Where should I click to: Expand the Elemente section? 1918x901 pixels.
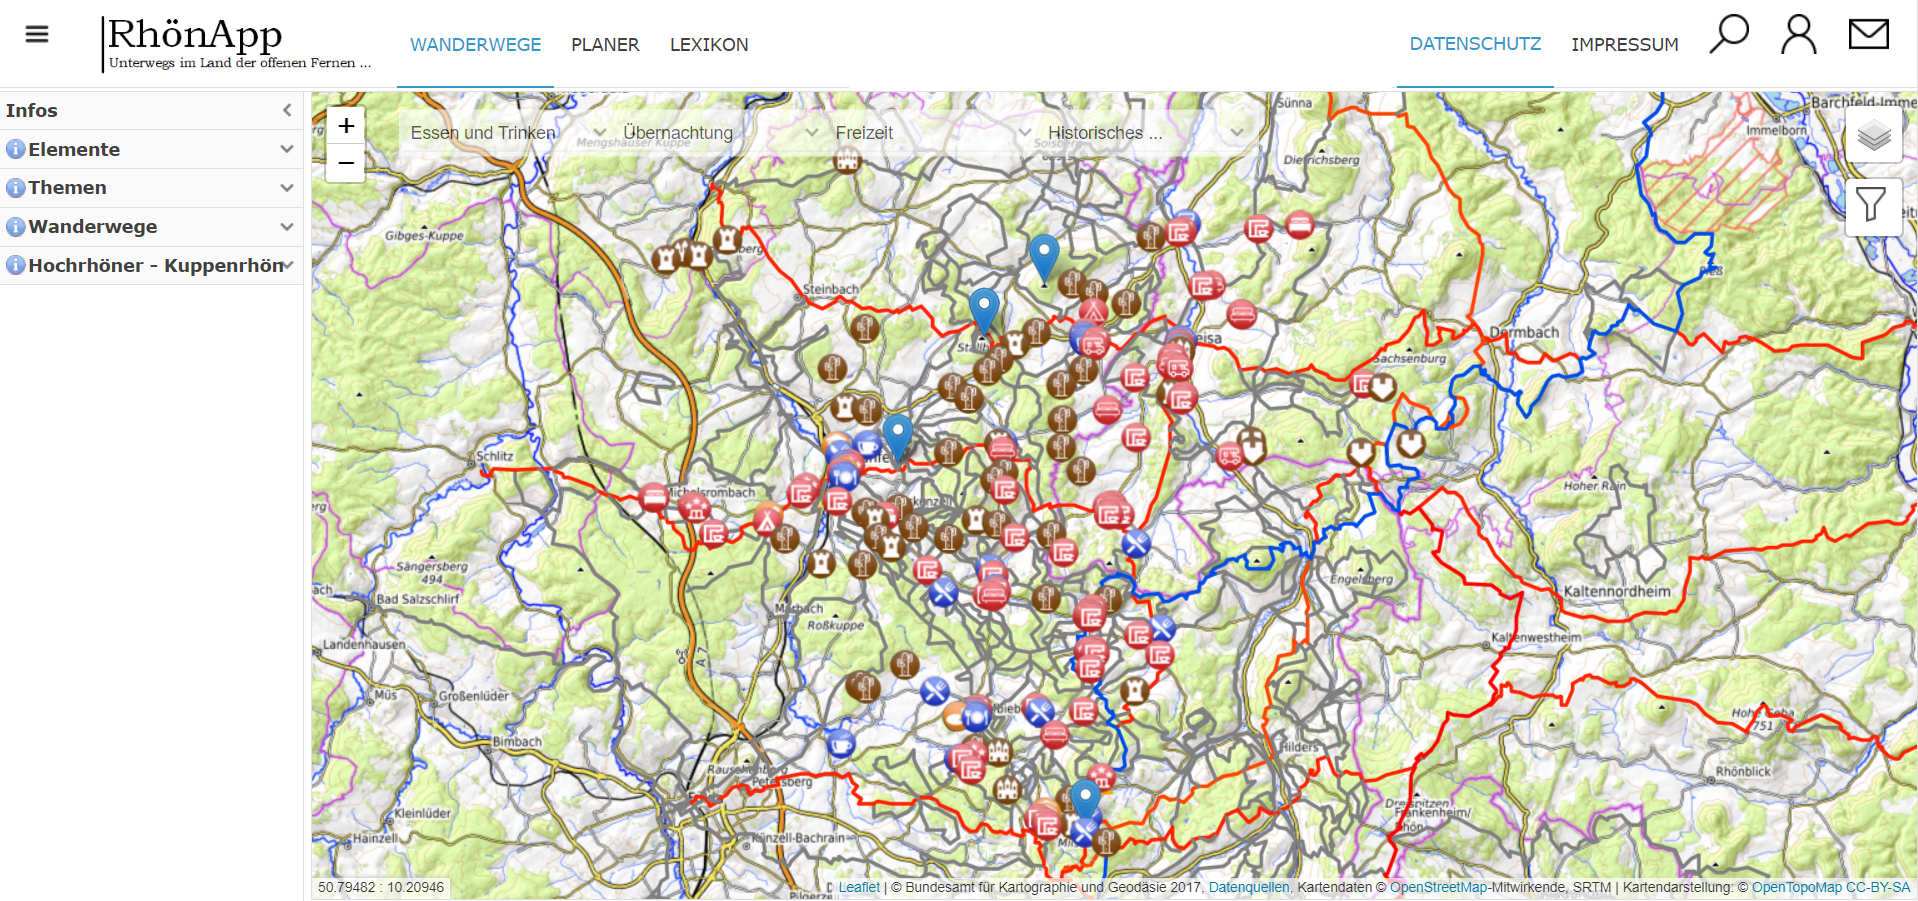point(287,149)
